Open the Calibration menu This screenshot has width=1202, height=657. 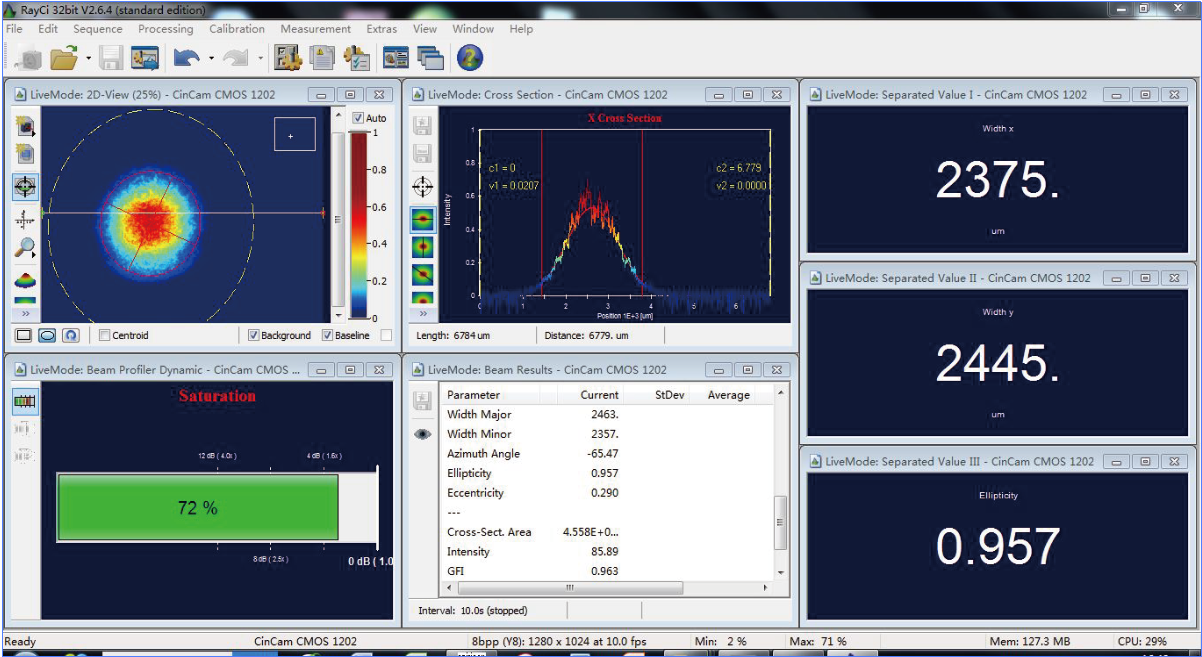[x=237, y=29]
